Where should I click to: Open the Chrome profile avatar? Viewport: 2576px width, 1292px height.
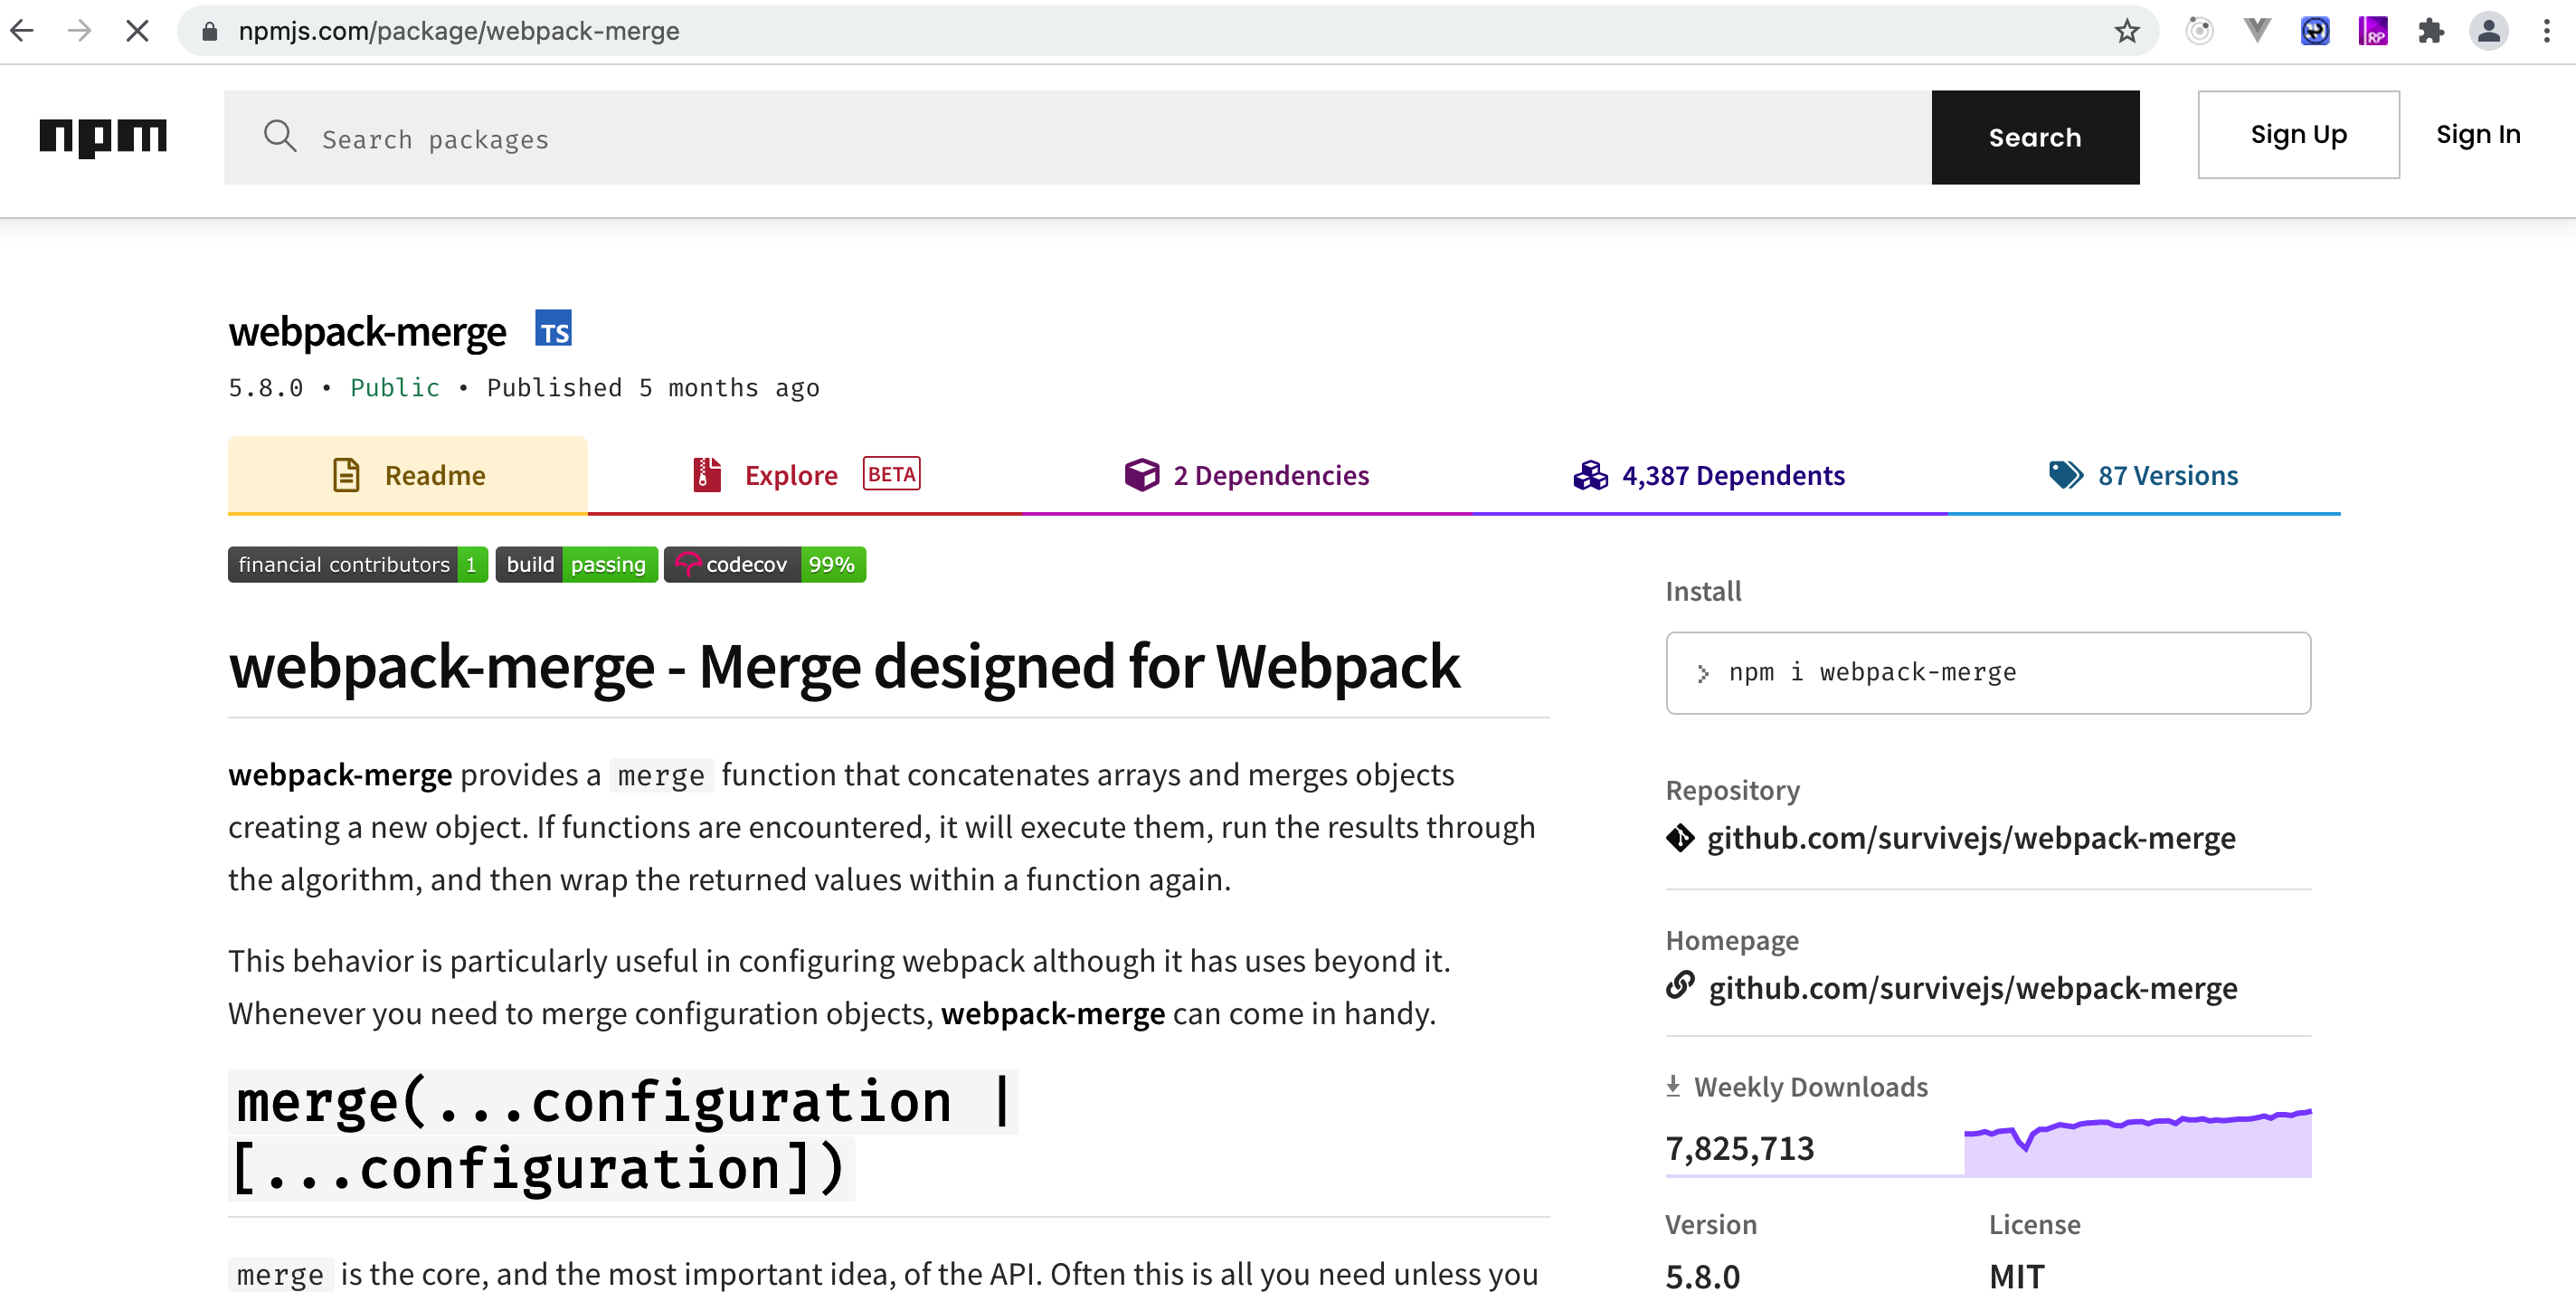2487,31
